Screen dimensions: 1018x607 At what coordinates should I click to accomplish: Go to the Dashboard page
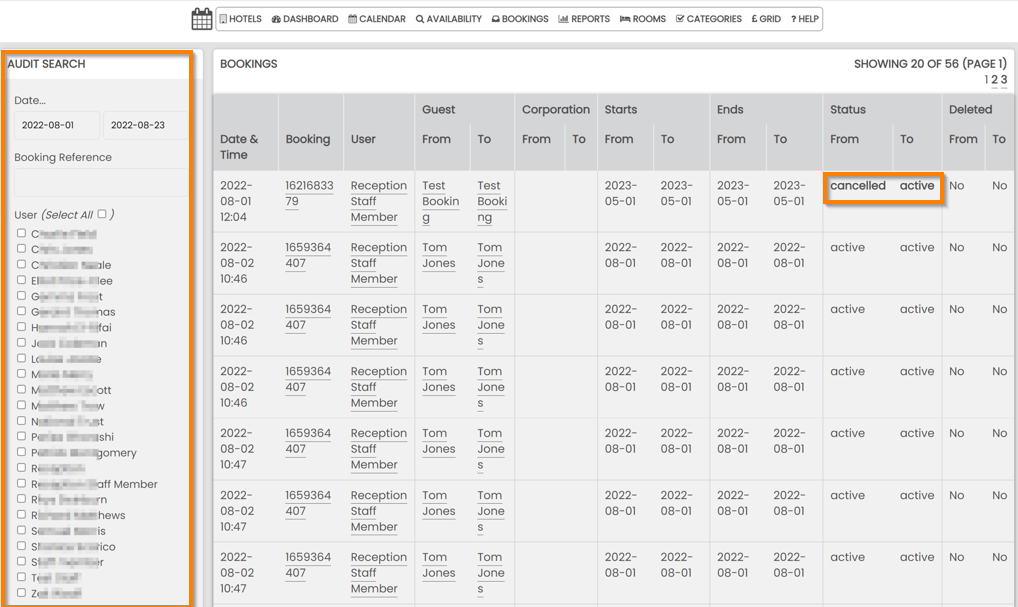(305, 19)
